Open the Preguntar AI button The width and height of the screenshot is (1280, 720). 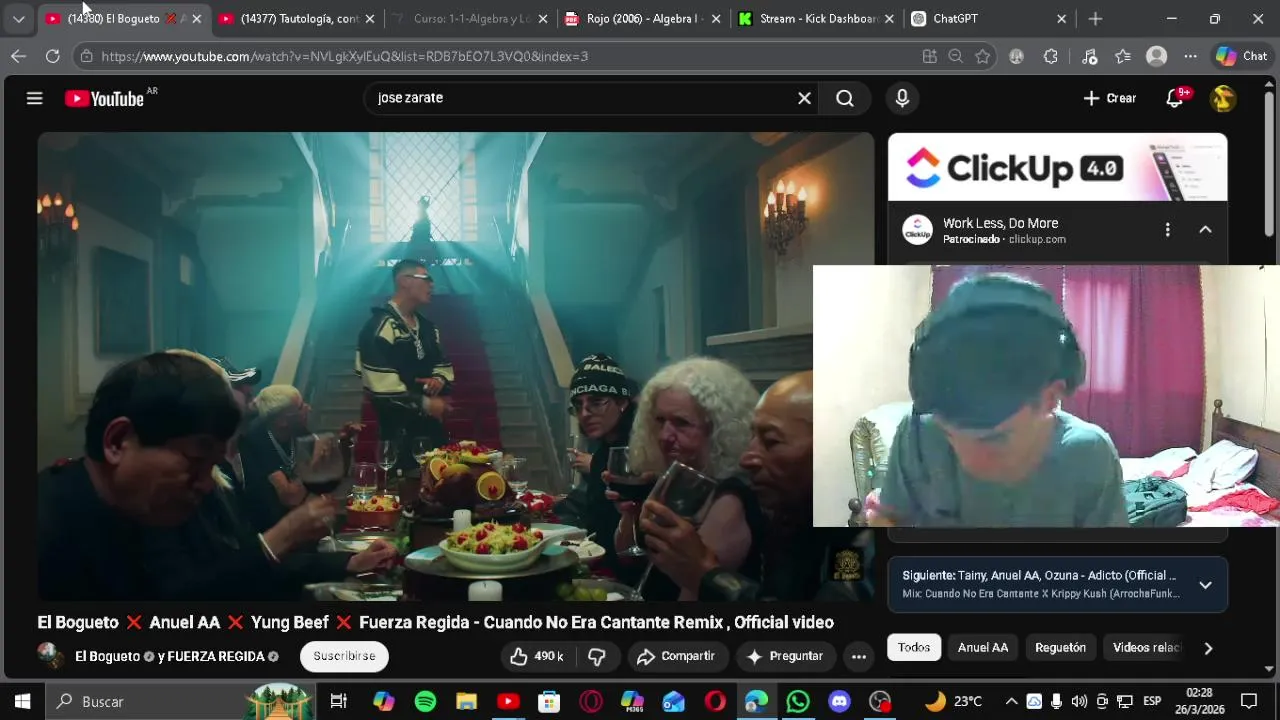coord(785,656)
